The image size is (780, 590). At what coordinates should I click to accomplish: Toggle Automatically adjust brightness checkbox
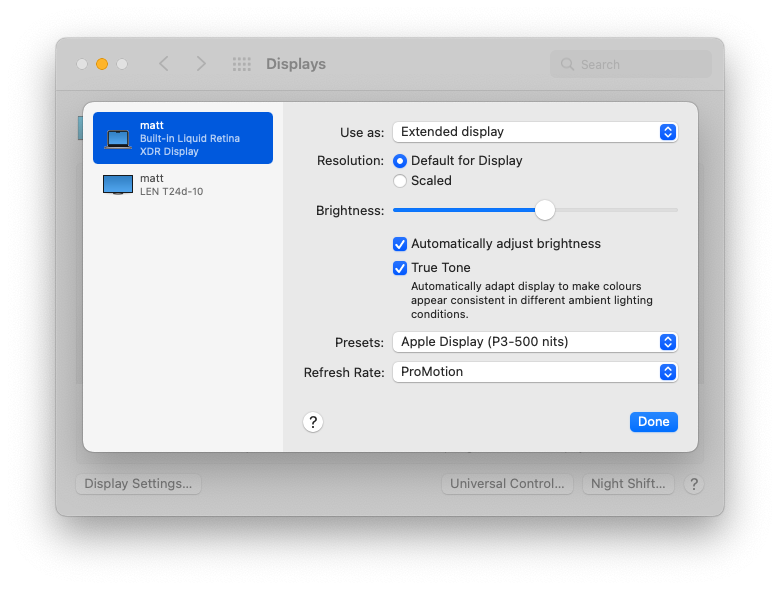[399, 244]
